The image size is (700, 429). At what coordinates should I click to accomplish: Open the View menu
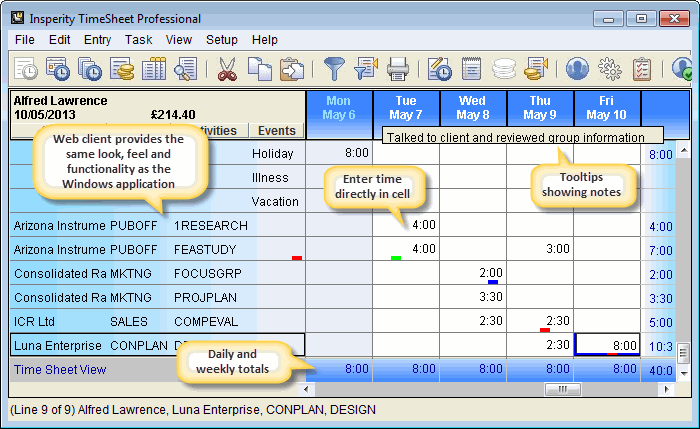click(179, 40)
